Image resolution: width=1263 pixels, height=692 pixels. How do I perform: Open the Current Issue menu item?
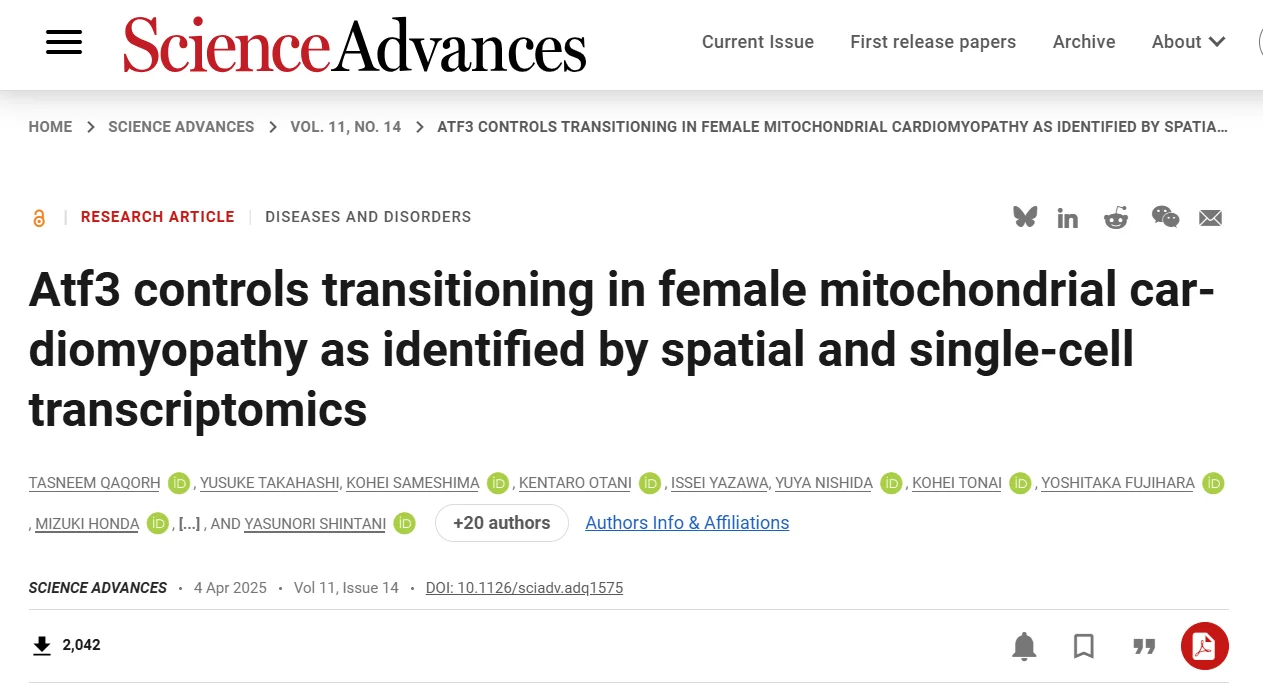(758, 42)
